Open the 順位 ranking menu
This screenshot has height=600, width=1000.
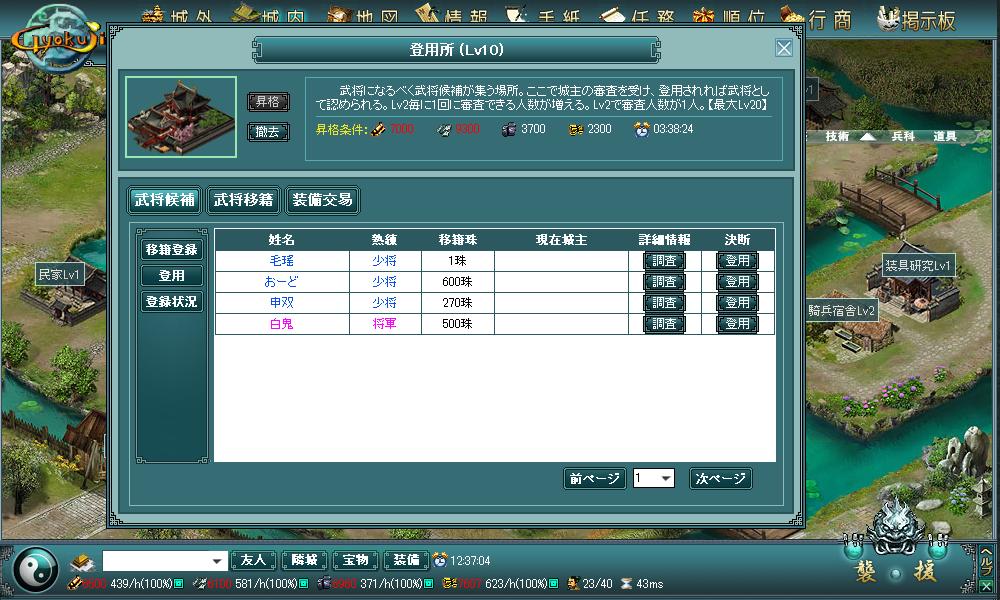728,14
